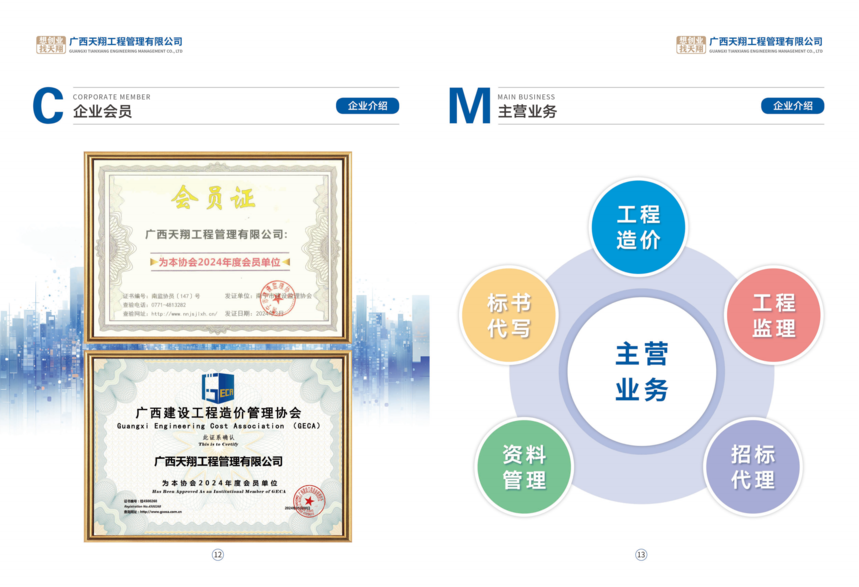Image resolution: width=859 pixels, height=587 pixels.
Task: Select 为本协会2024年度会员单位 on lower certificate
Action: click(219, 483)
